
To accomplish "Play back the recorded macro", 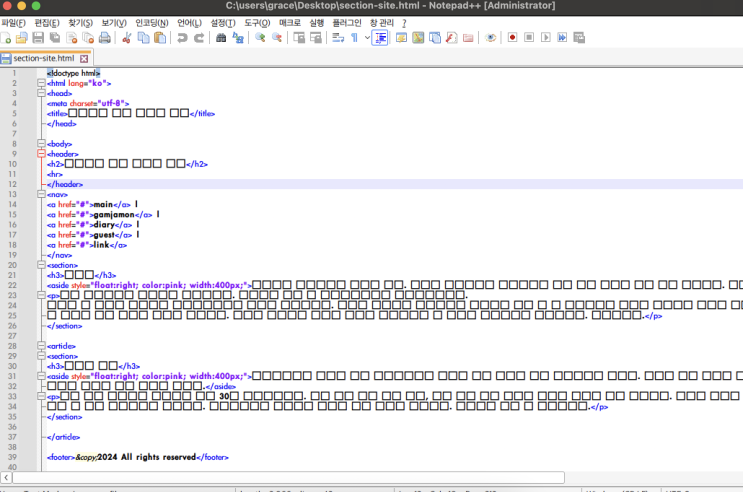I will 545,37.
